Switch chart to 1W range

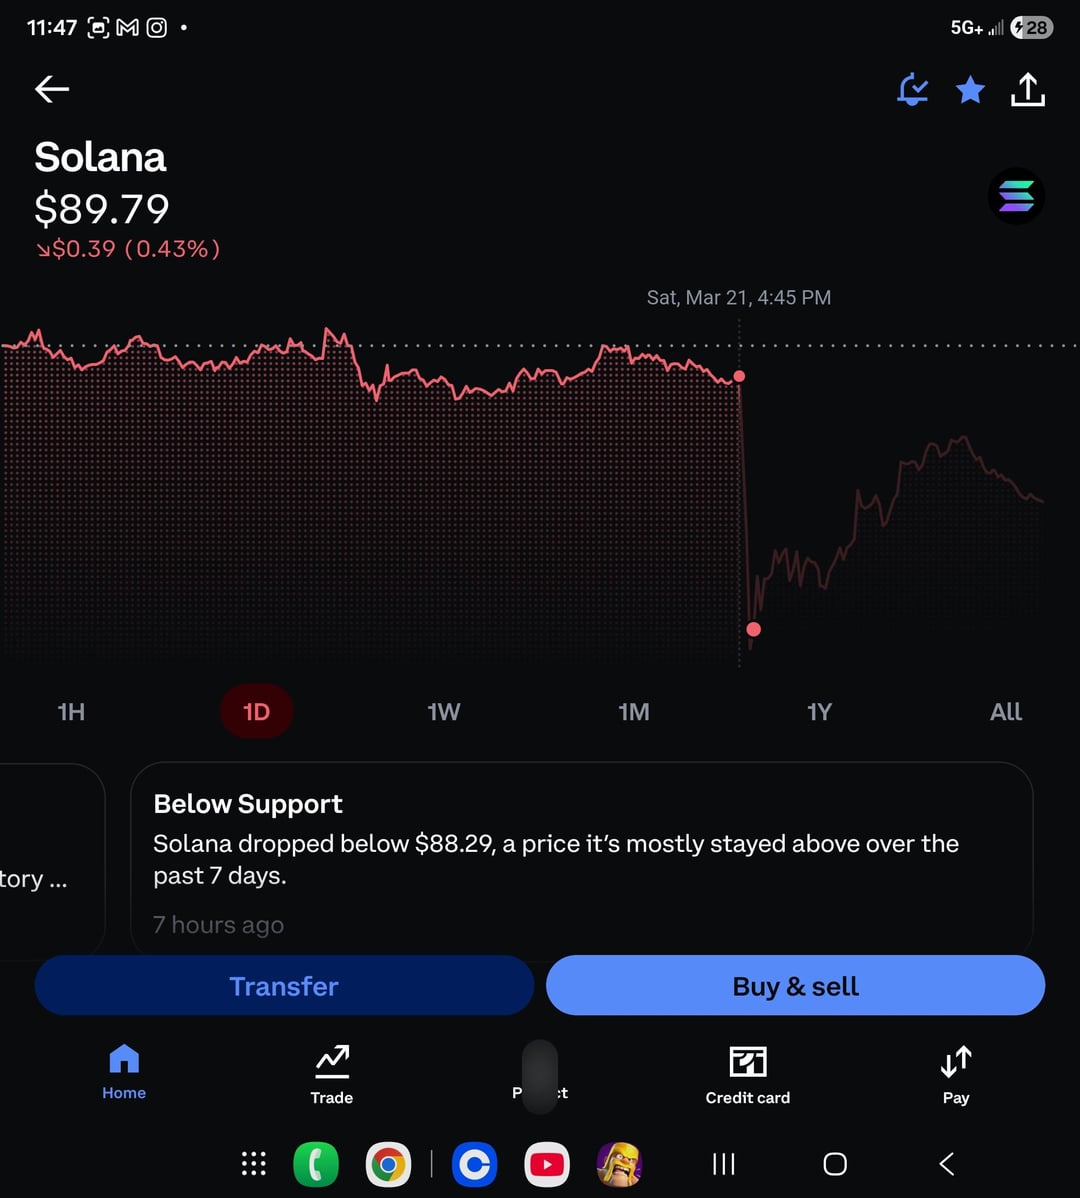tap(444, 712)
